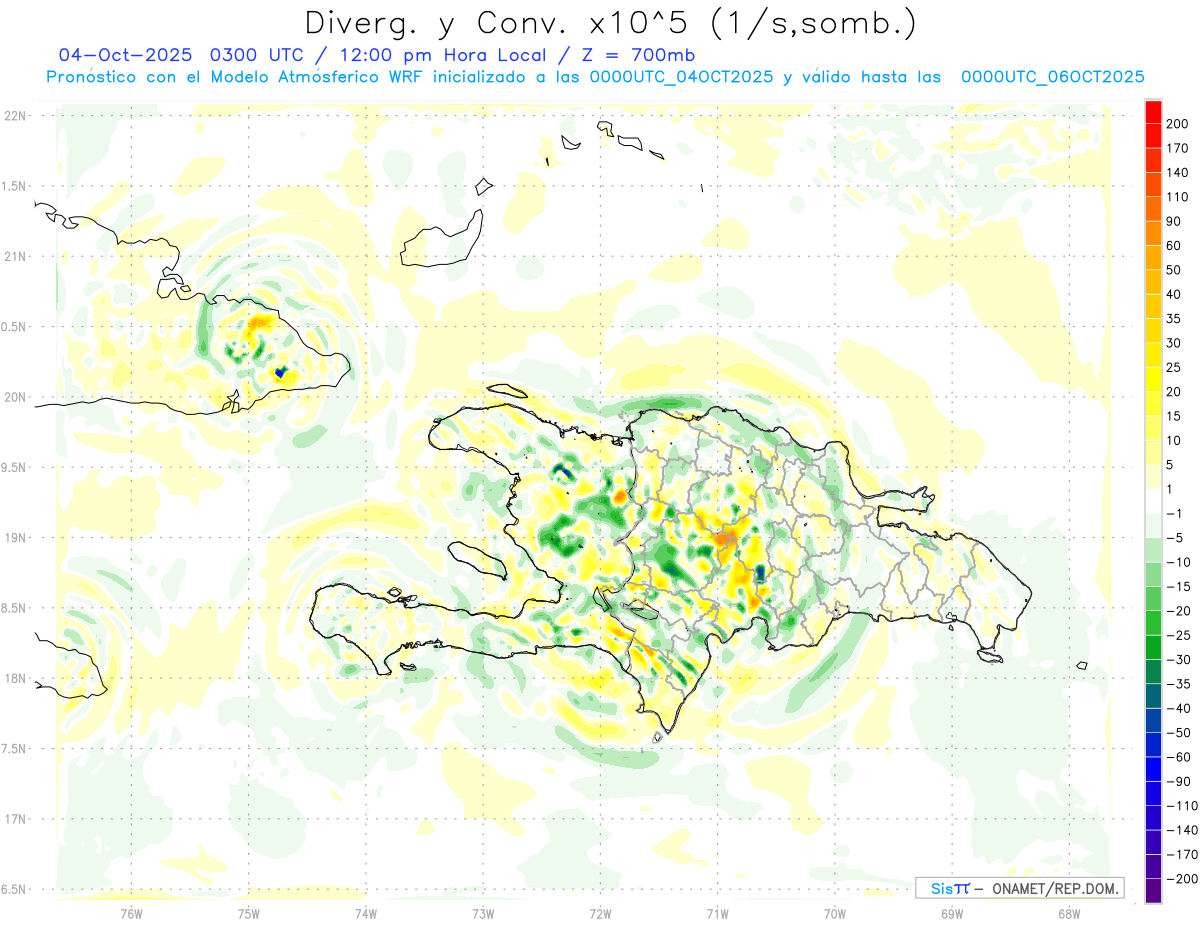Click the positive 25 colorbar value

click(x=1174, y=367)
